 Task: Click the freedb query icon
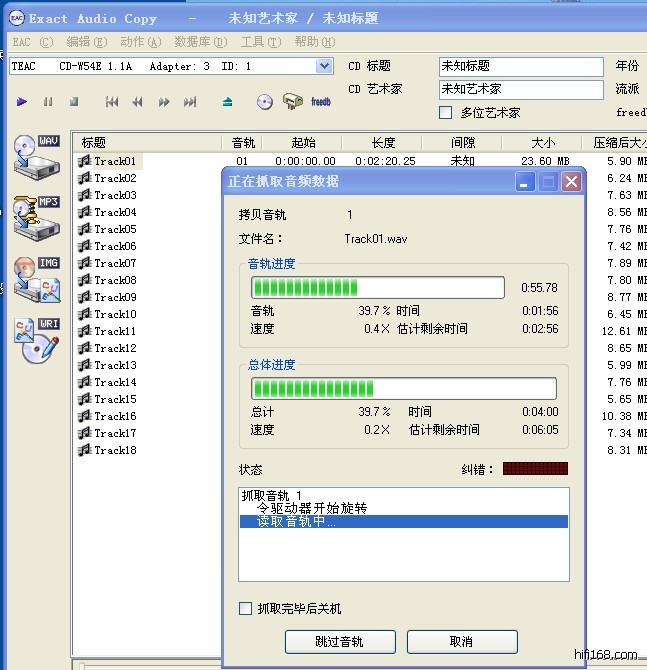pyautogui.click(x=321, y=102)
